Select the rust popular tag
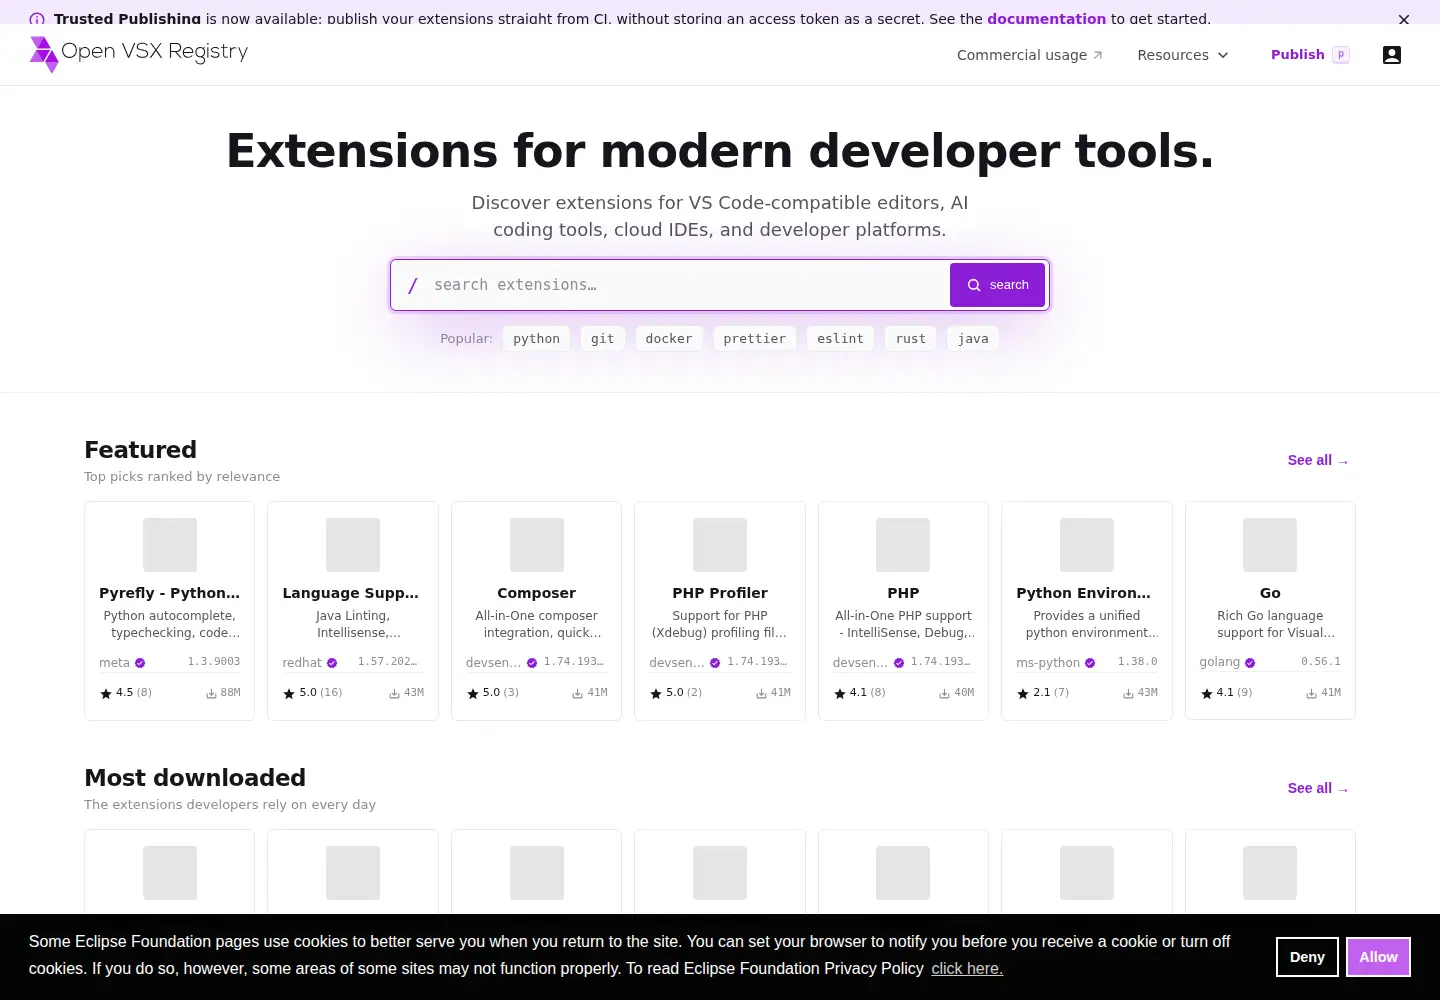The image size is (1440, 1000). tap(910, 339)
